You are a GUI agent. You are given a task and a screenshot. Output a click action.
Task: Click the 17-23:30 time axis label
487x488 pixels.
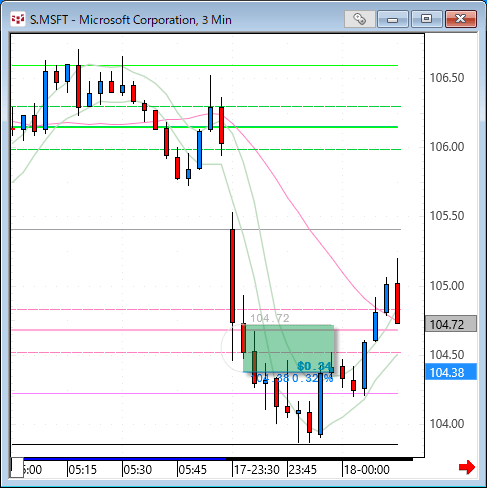coord(256,470)
